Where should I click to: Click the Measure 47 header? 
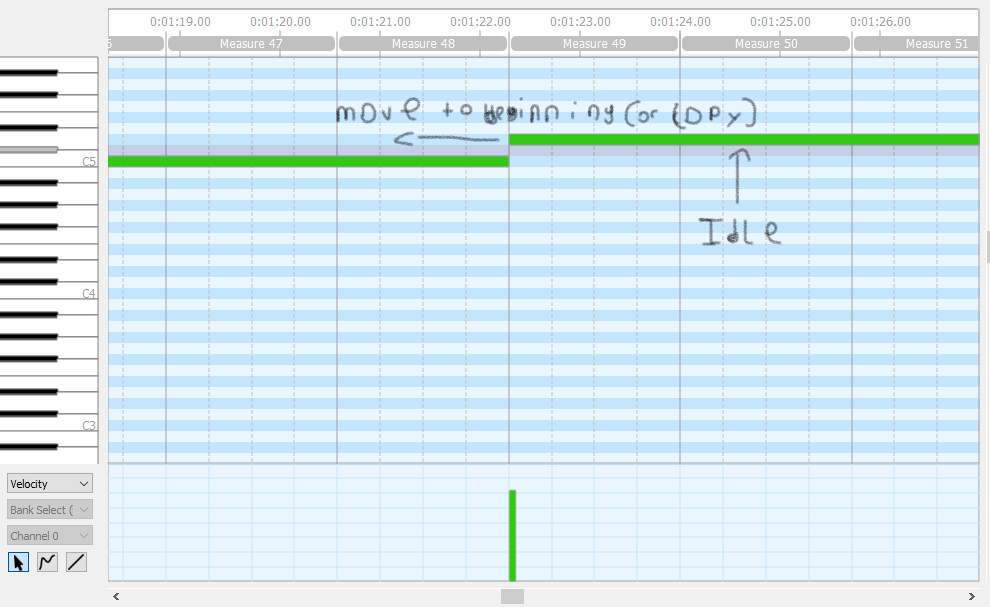pos(251,43)
